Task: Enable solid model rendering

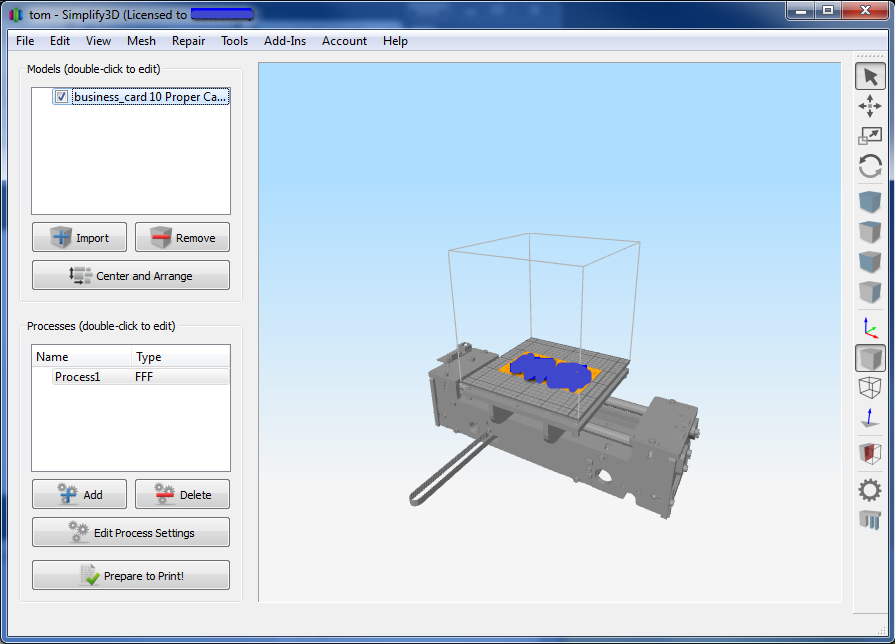Action: point(870,359)
